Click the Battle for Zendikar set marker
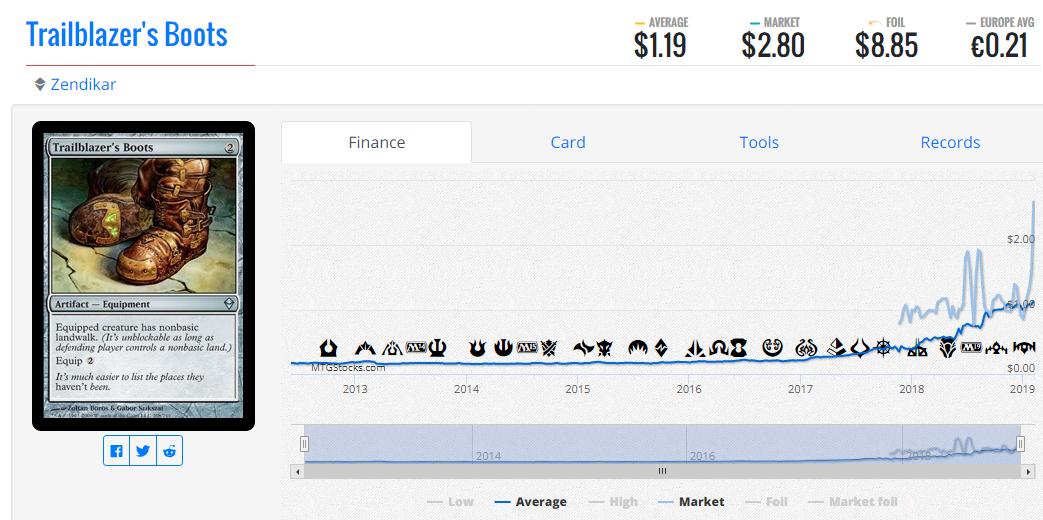Screen dimensions: 1043x520 (x=661, y=348)
